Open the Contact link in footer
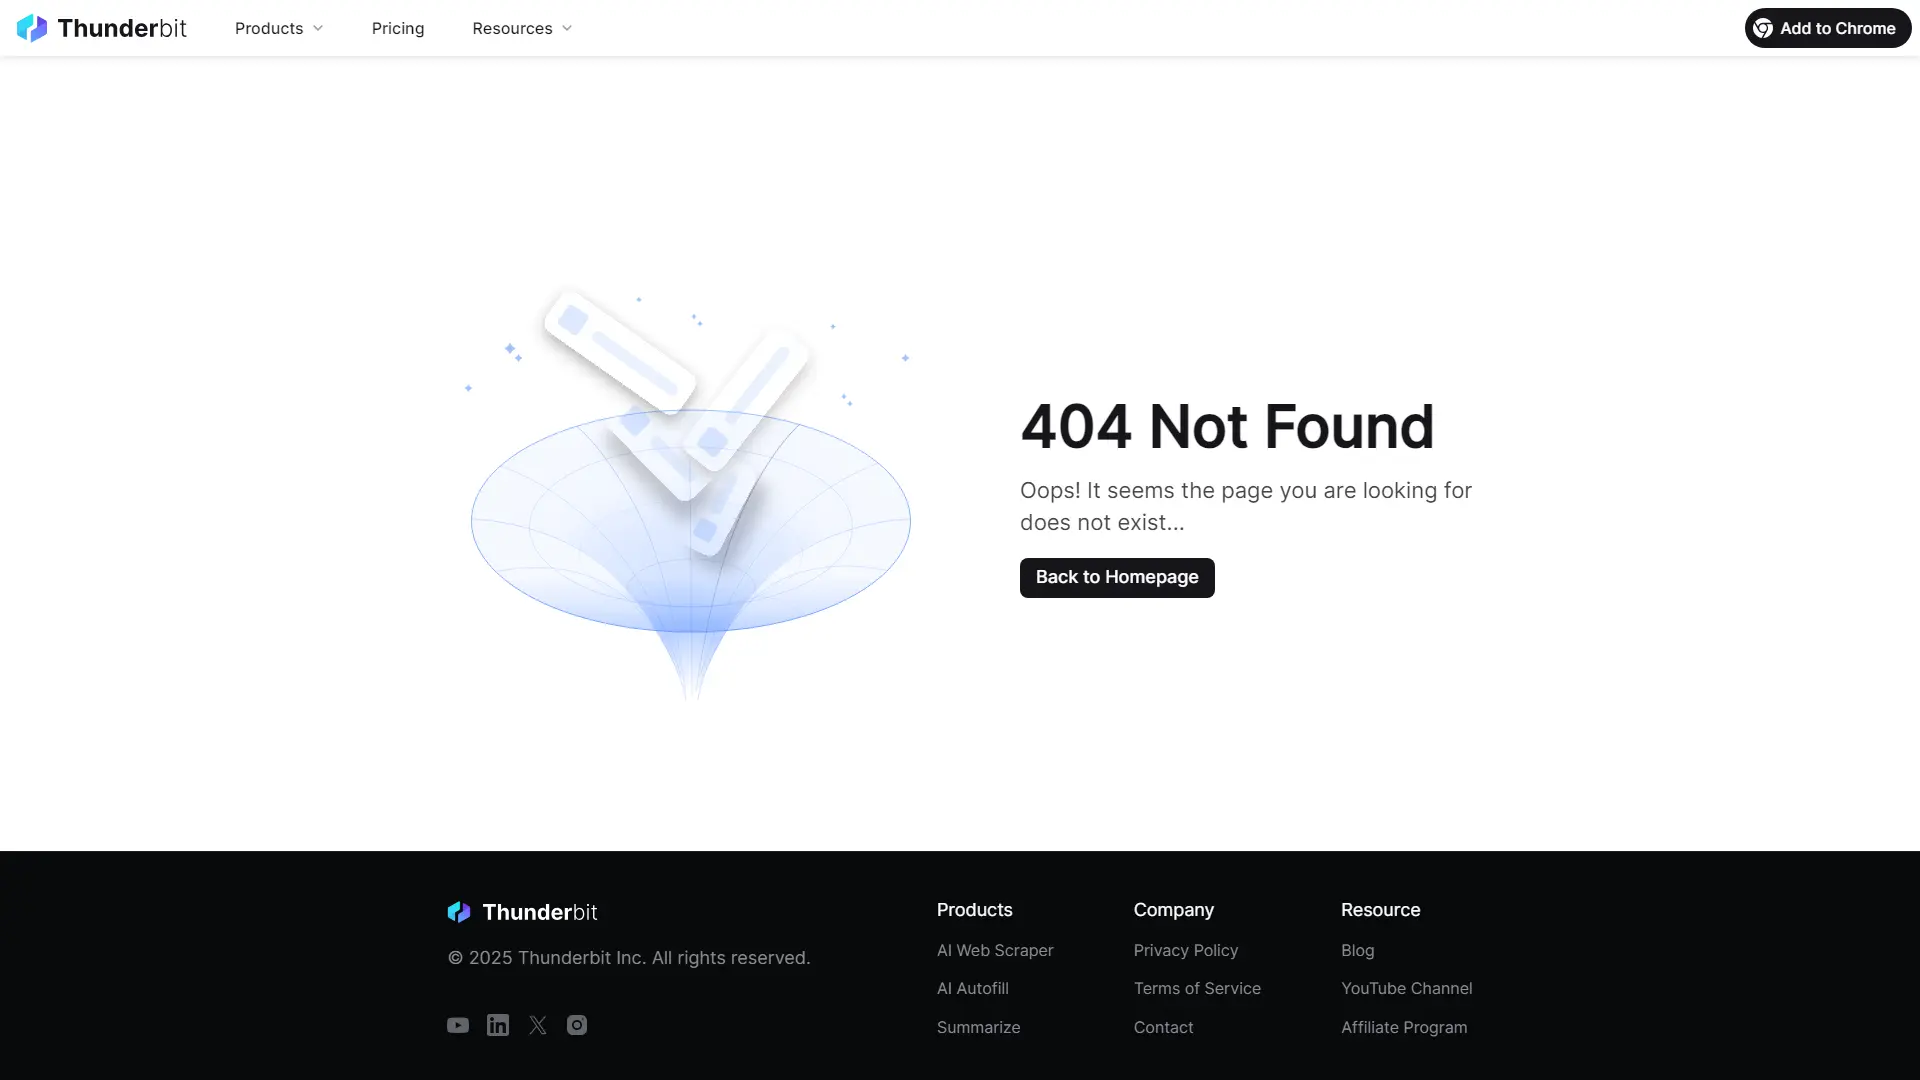This screenshot has height=1080, width=1920. (x=1164, y=1027)
